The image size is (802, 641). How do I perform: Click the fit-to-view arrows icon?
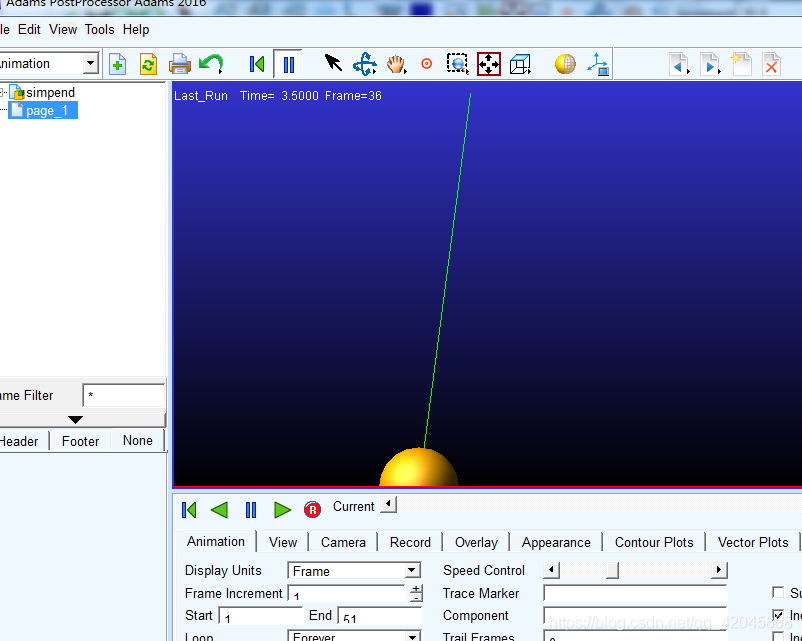(488, 65)
